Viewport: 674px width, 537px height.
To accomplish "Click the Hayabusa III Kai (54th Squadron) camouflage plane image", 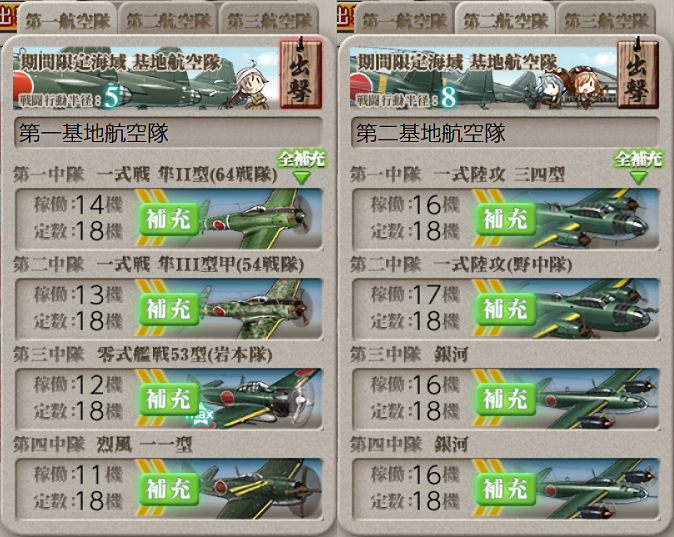I will [x=258, y=309].
